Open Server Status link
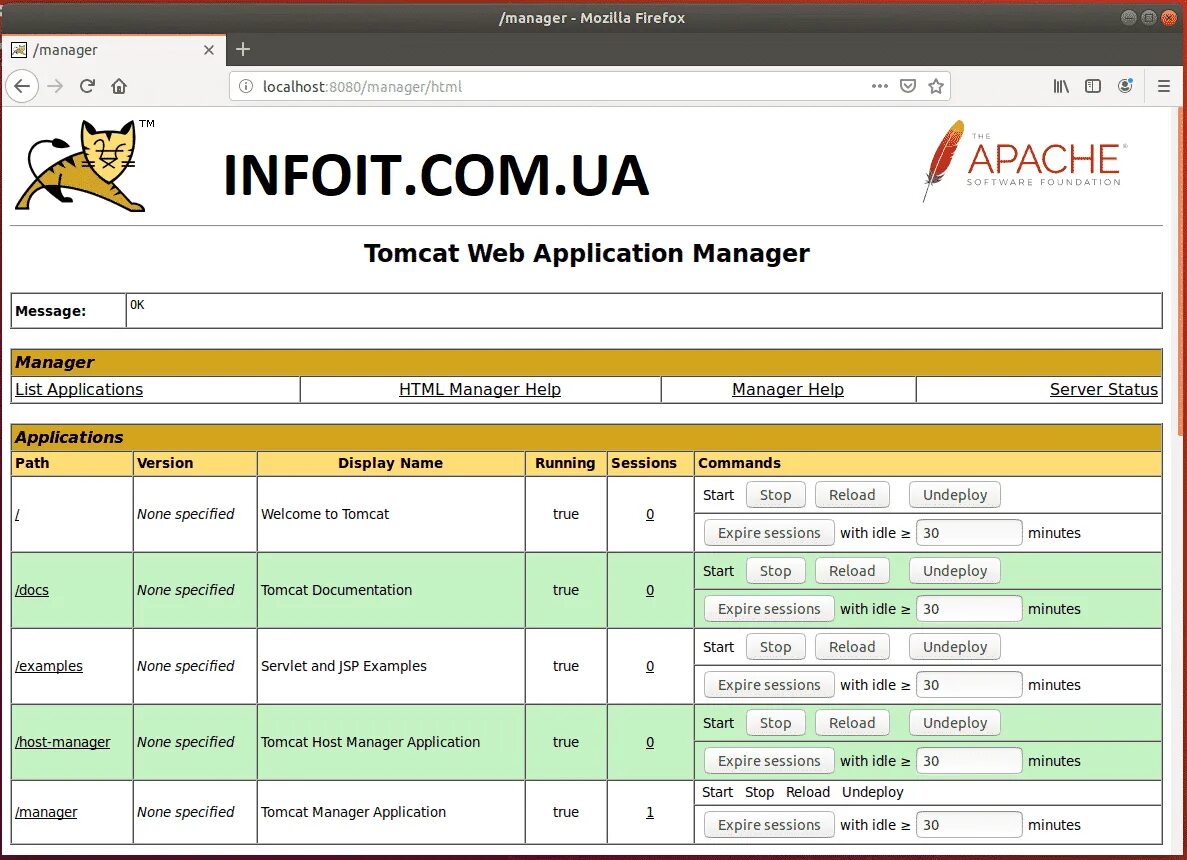 pyautogui.click(x=1104, y=389)
